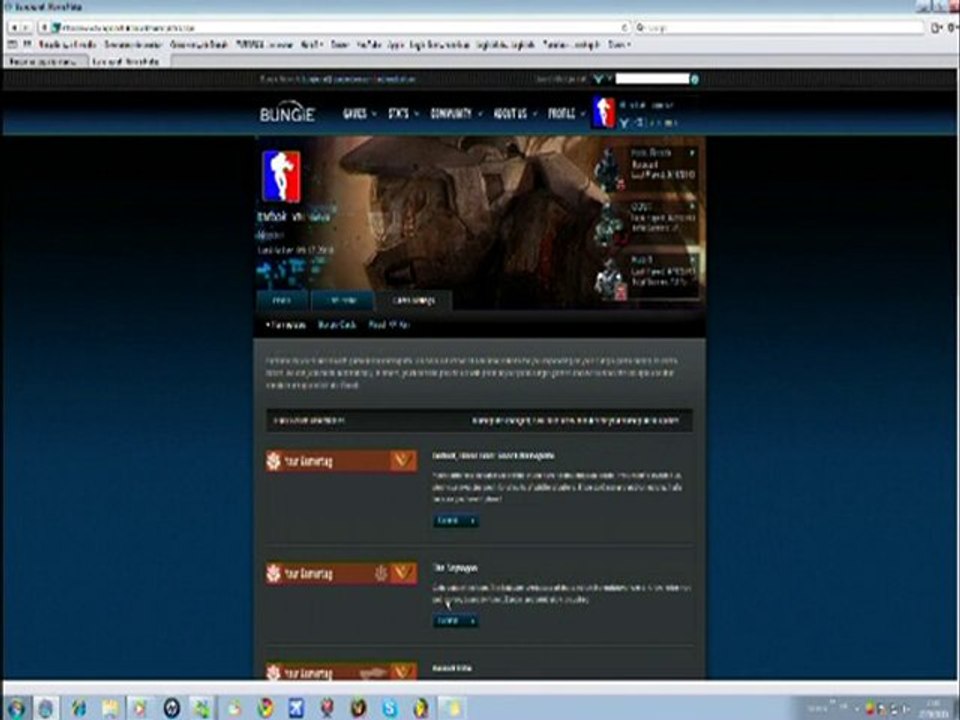Click the button under The Septagon description
The image size is (960, 720).
click(456, 621)
